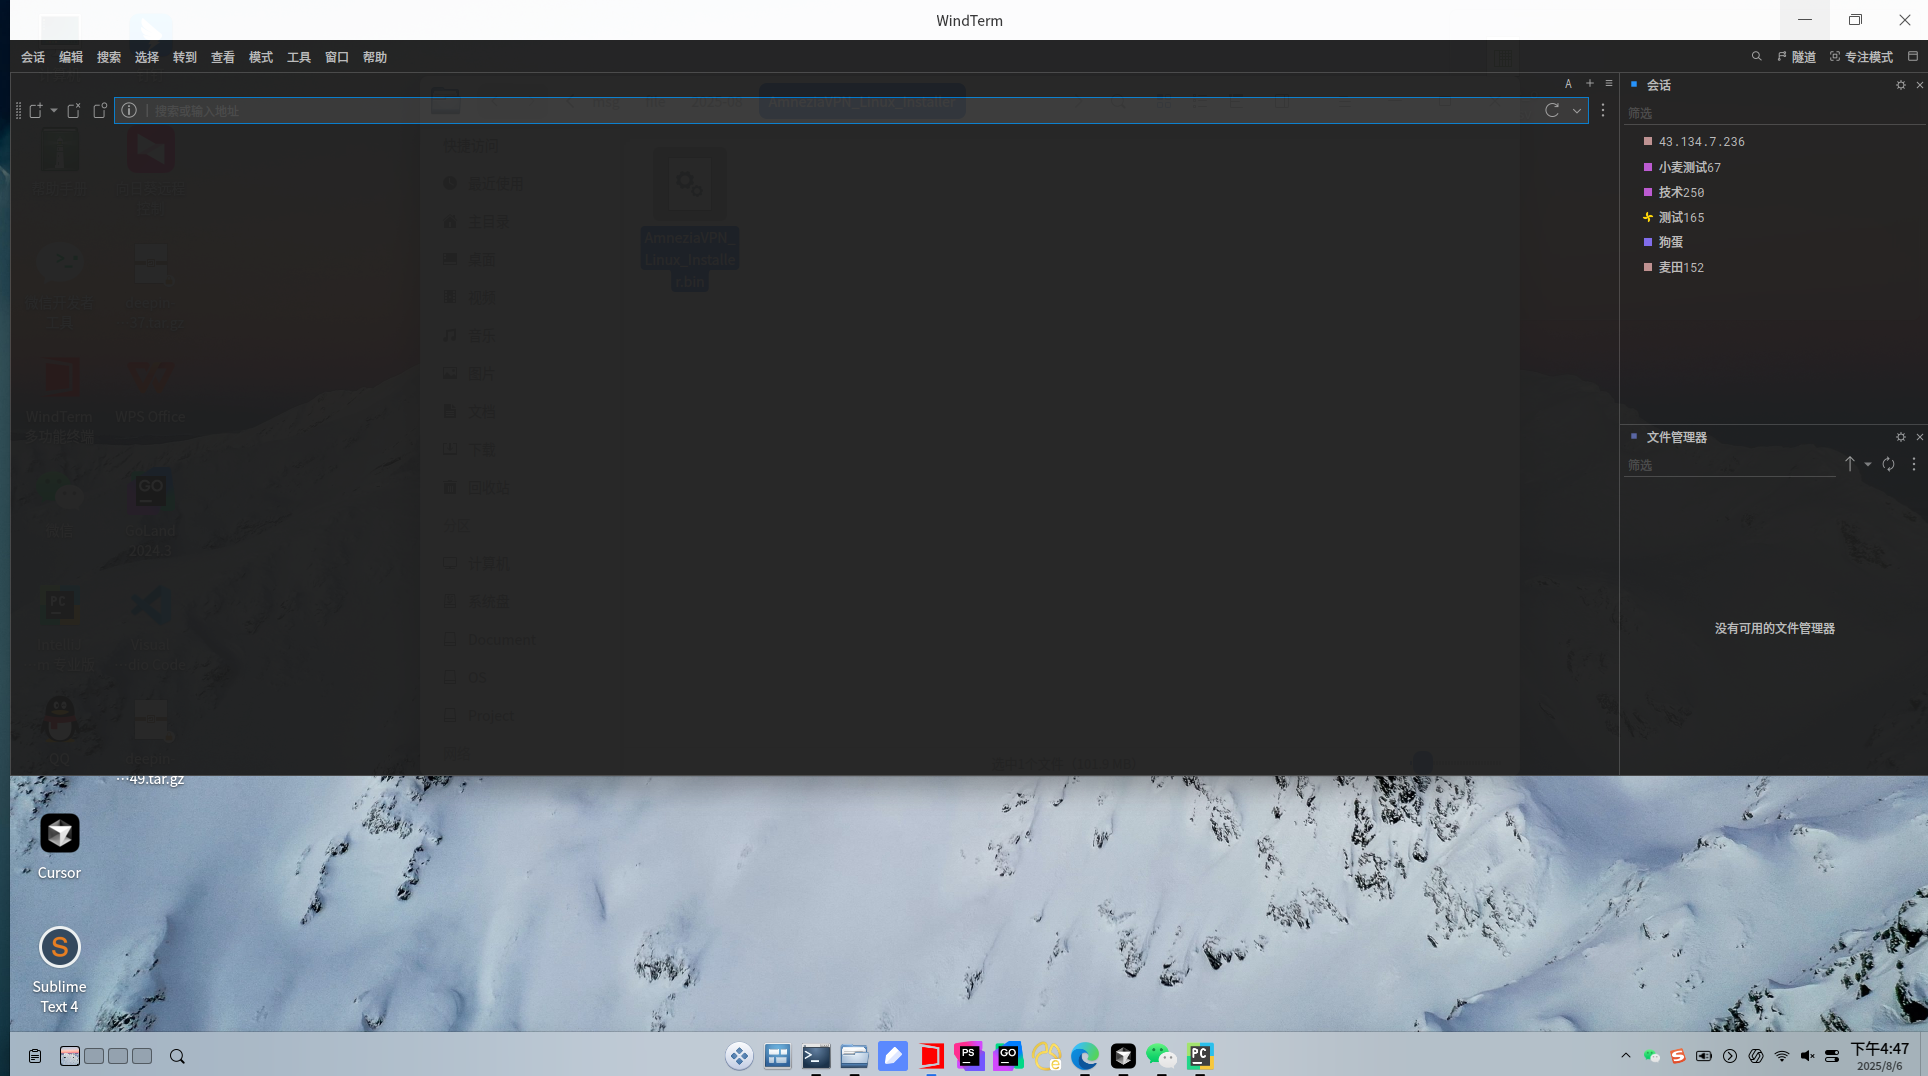Open the 查看 menu
This screenshot has height=1076, width=1928.
[x=223, y=57]
